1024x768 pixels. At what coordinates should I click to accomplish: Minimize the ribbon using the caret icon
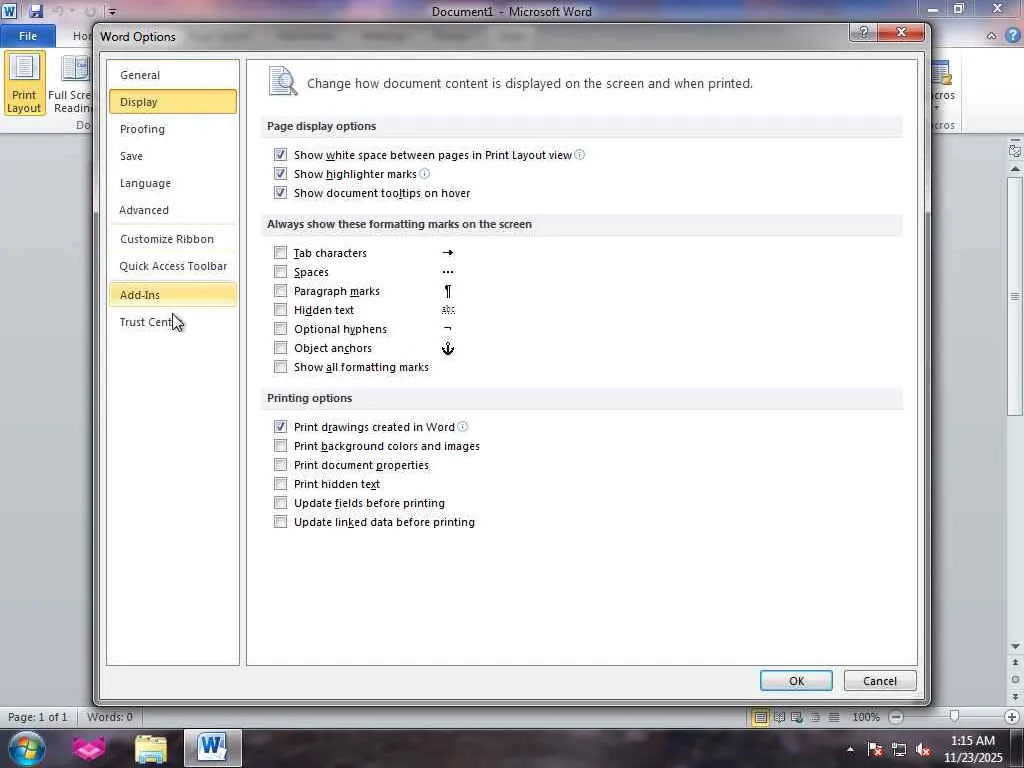pos(991,36)
